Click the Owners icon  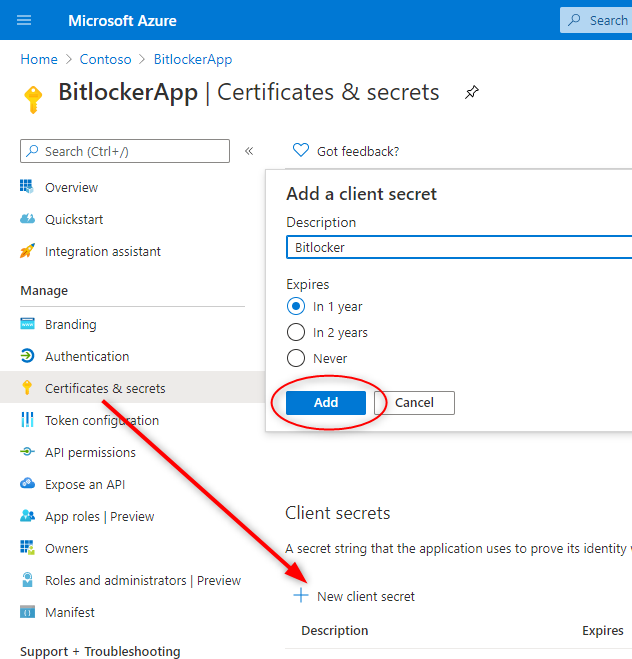pos(27,548)
